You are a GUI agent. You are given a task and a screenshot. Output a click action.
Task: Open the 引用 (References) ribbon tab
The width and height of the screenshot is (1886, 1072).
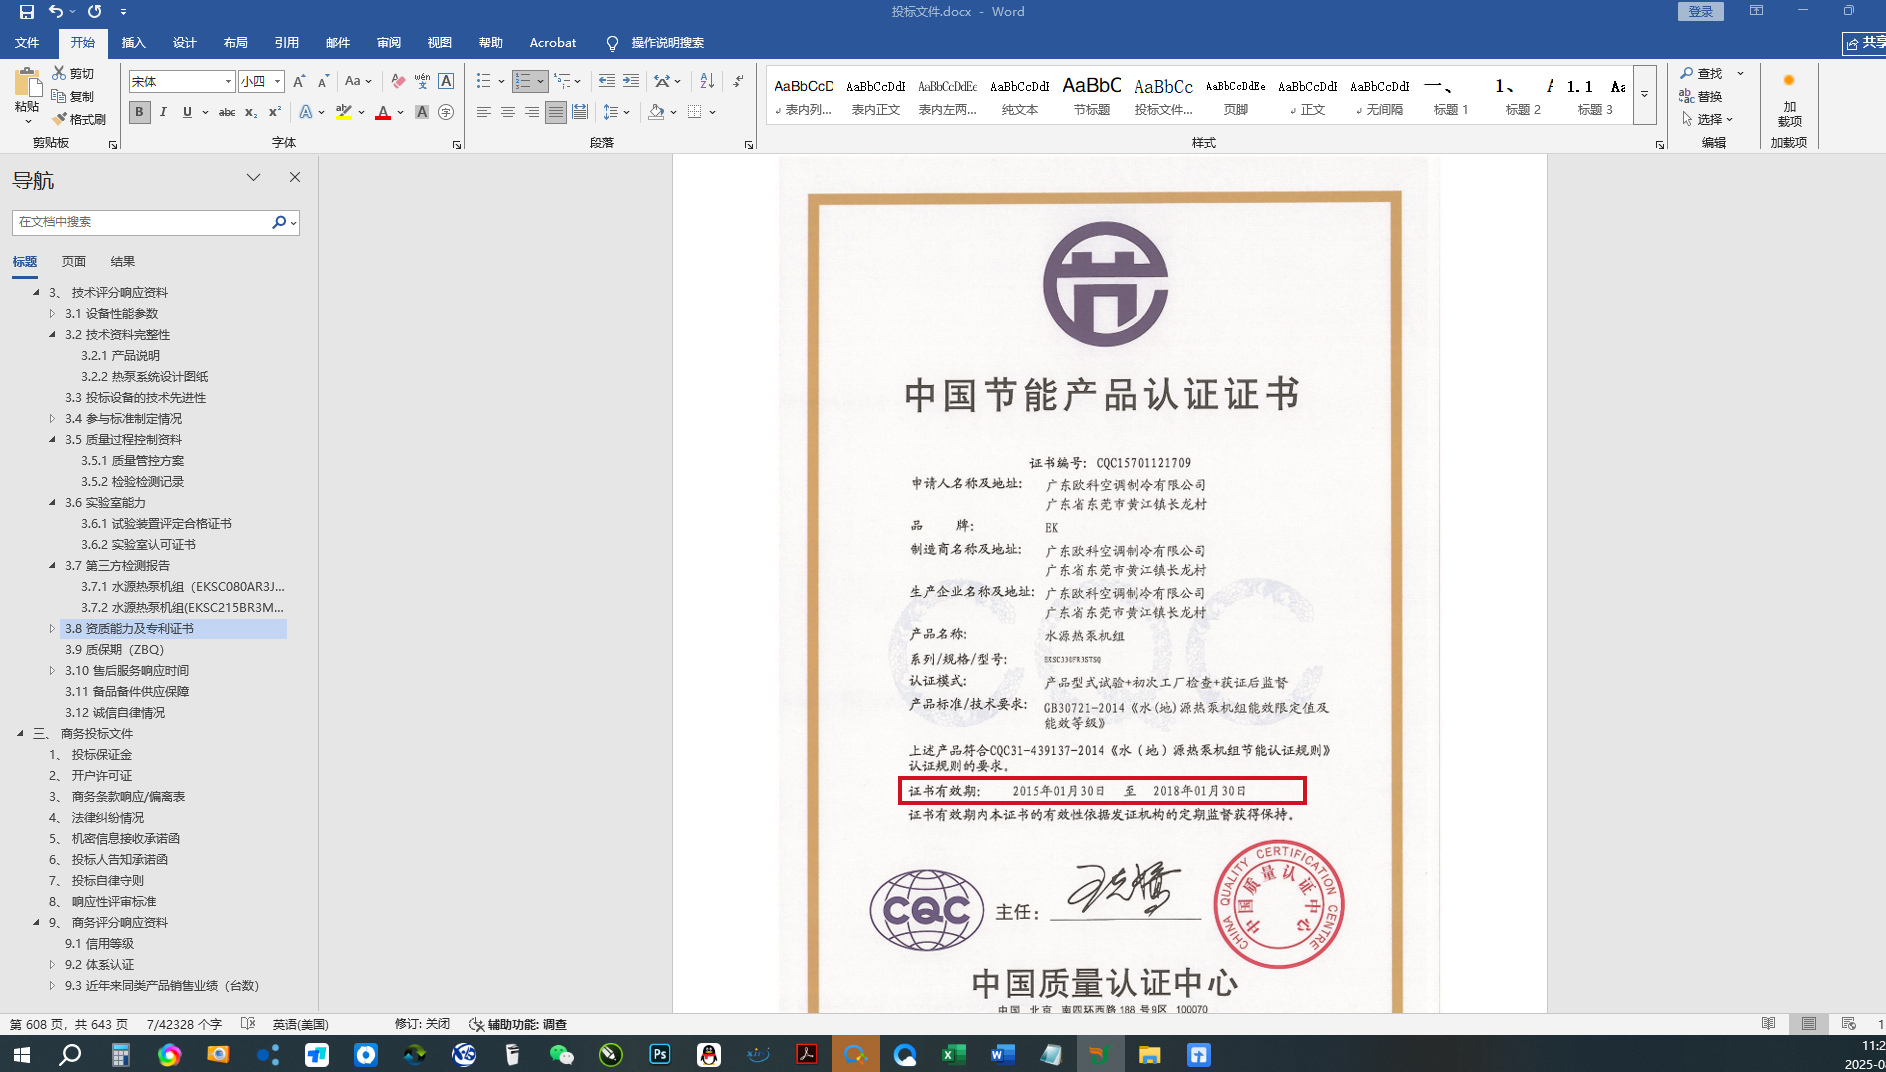(287, 43)
